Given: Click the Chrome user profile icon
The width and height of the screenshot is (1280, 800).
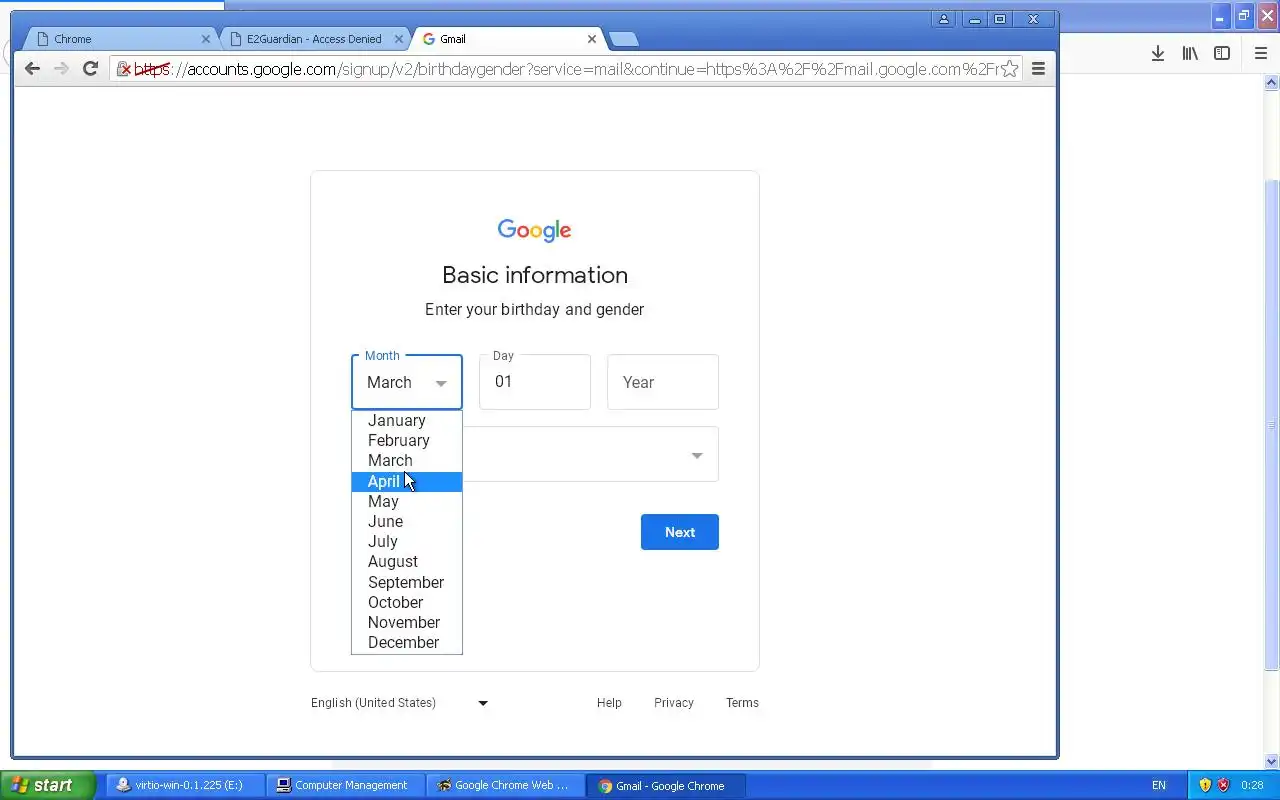Looking at the screenshot, I should 943,19.
